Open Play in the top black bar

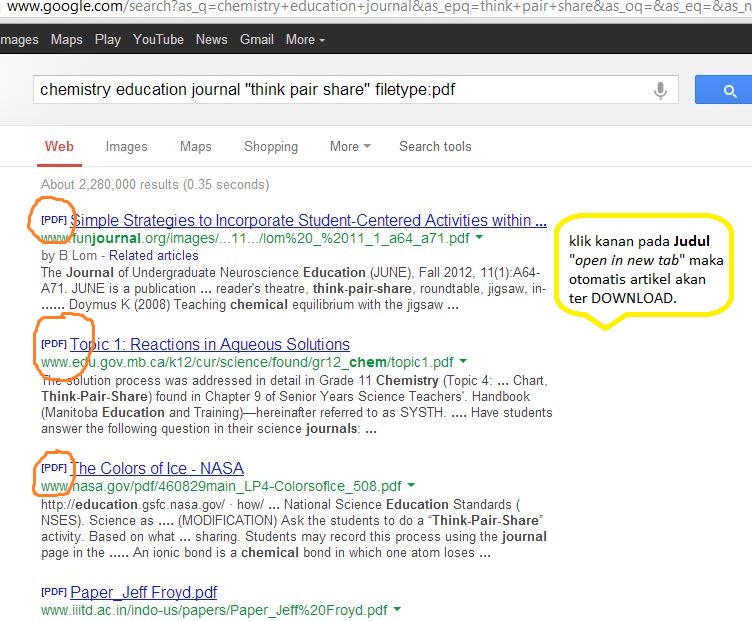(x=107, y=39)
